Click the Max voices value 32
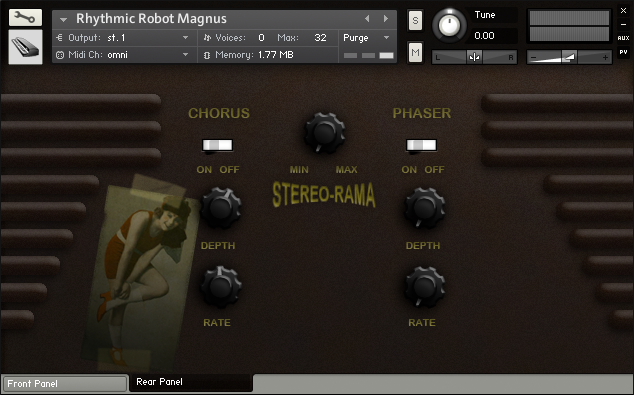Viewport: 634px width, 395px height. click(320, 38)
